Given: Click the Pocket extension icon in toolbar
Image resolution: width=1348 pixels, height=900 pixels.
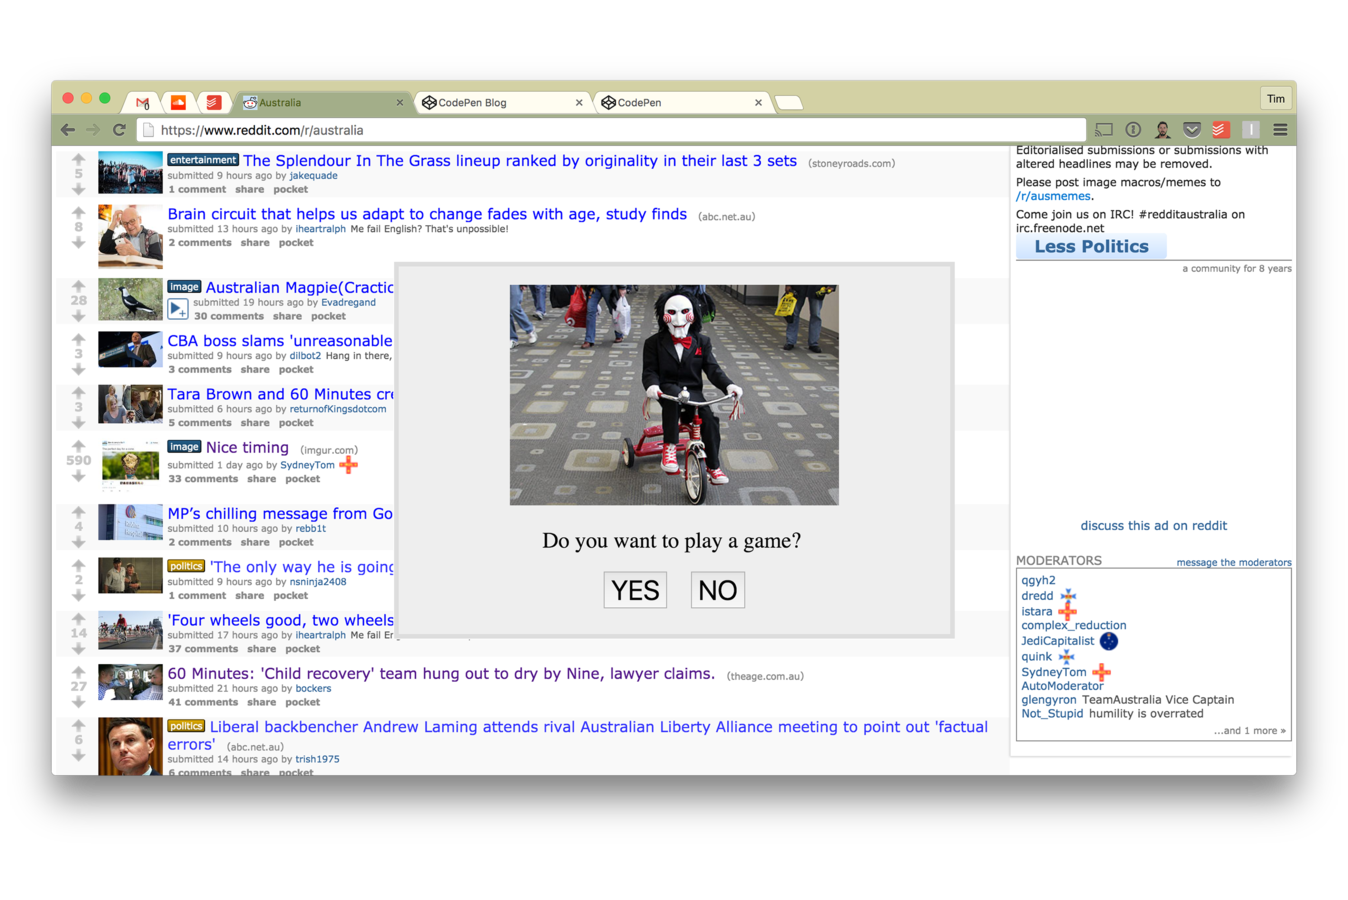Looking at the screenshot, I should pos(1191,130).
